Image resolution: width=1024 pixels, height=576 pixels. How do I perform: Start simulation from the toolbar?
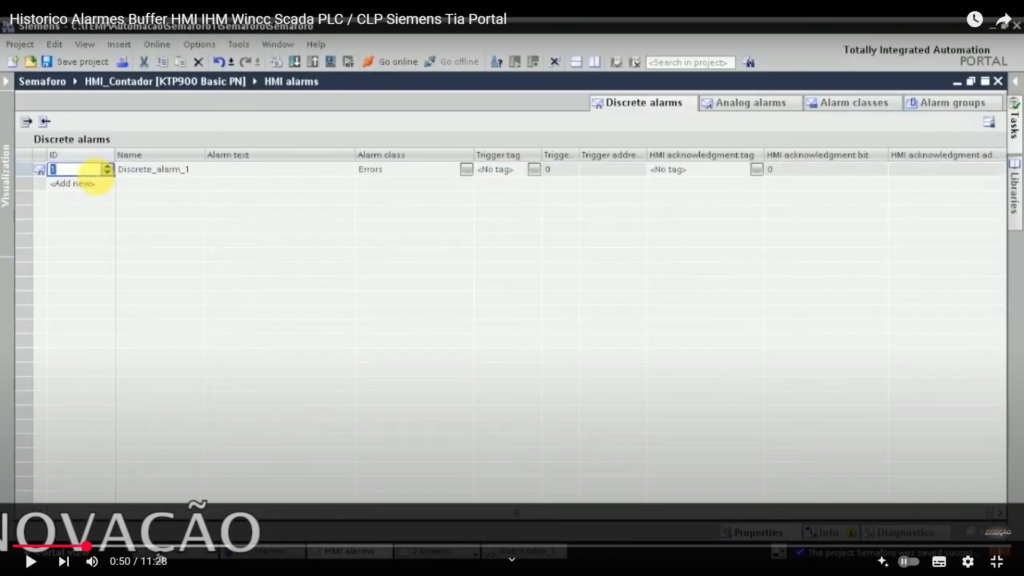tap(330, 62)
